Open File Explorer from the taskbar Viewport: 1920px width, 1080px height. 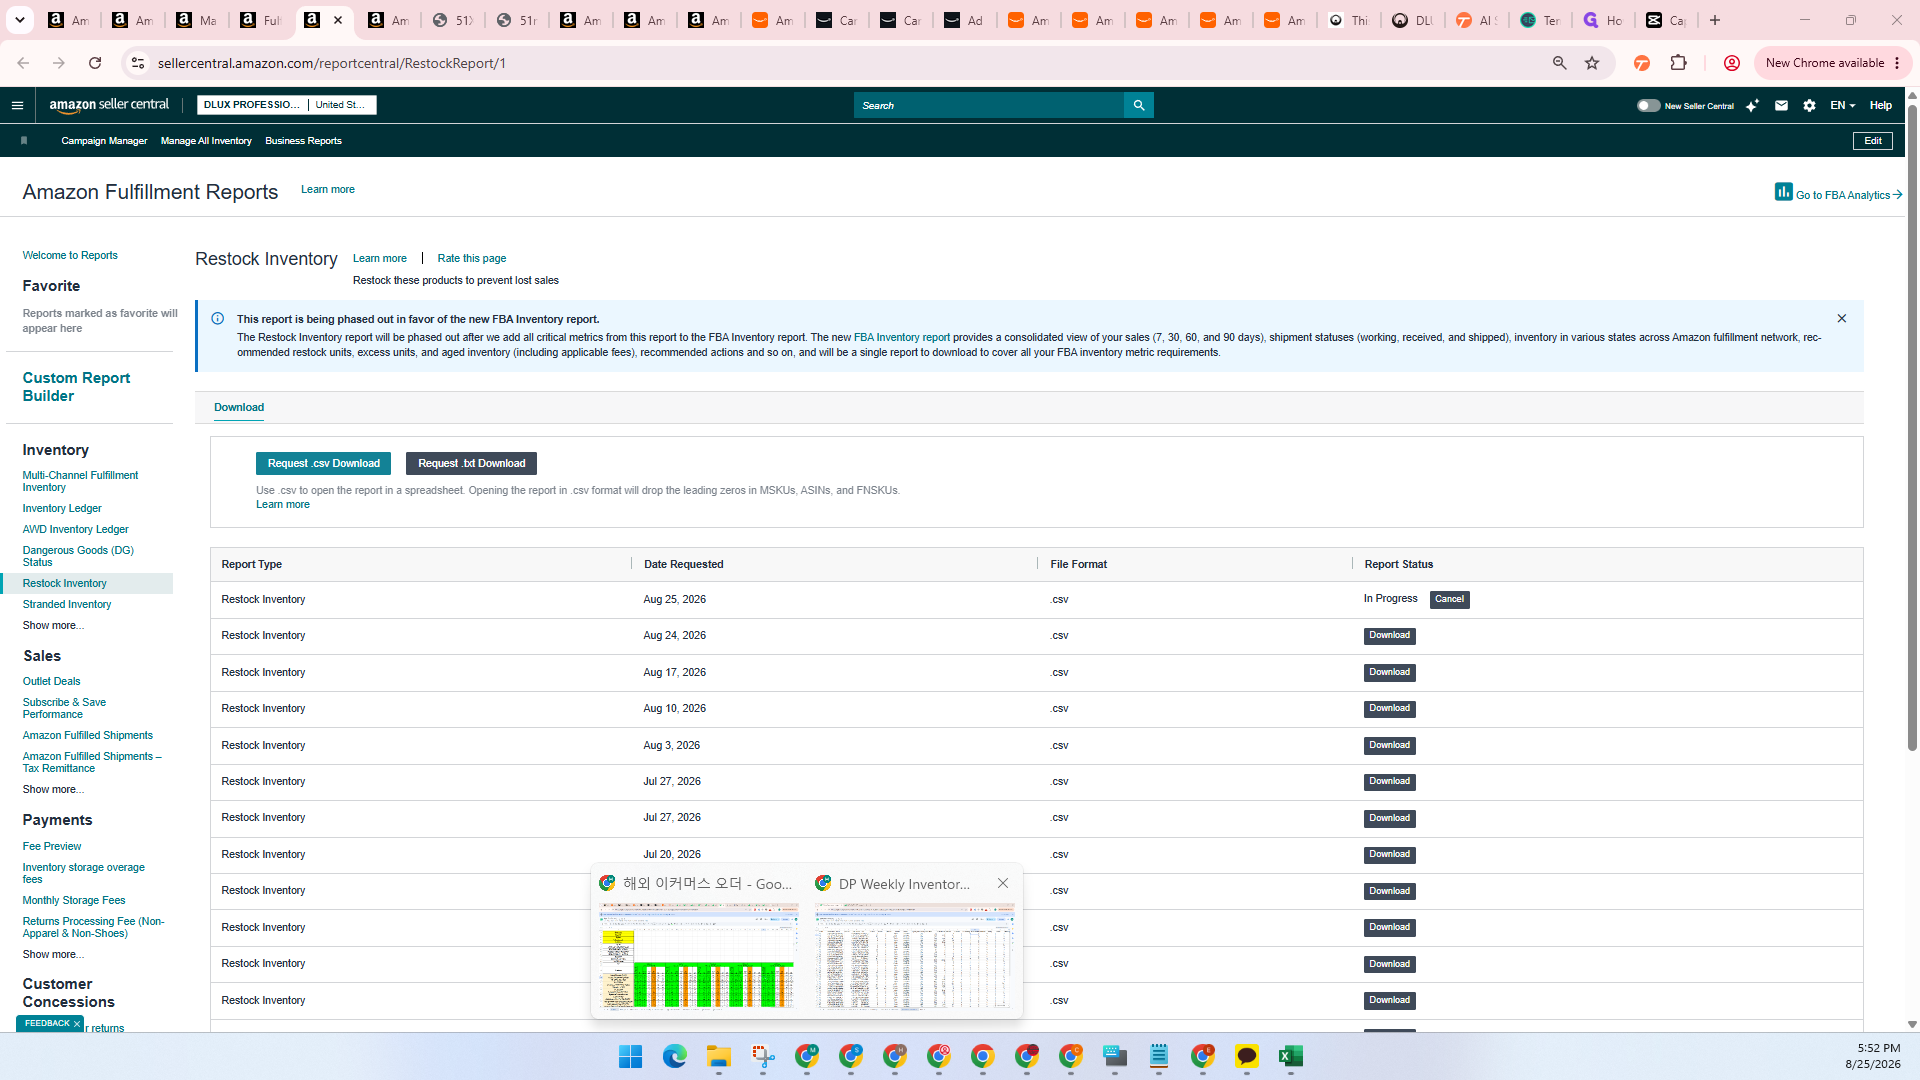click(719, 1056)
